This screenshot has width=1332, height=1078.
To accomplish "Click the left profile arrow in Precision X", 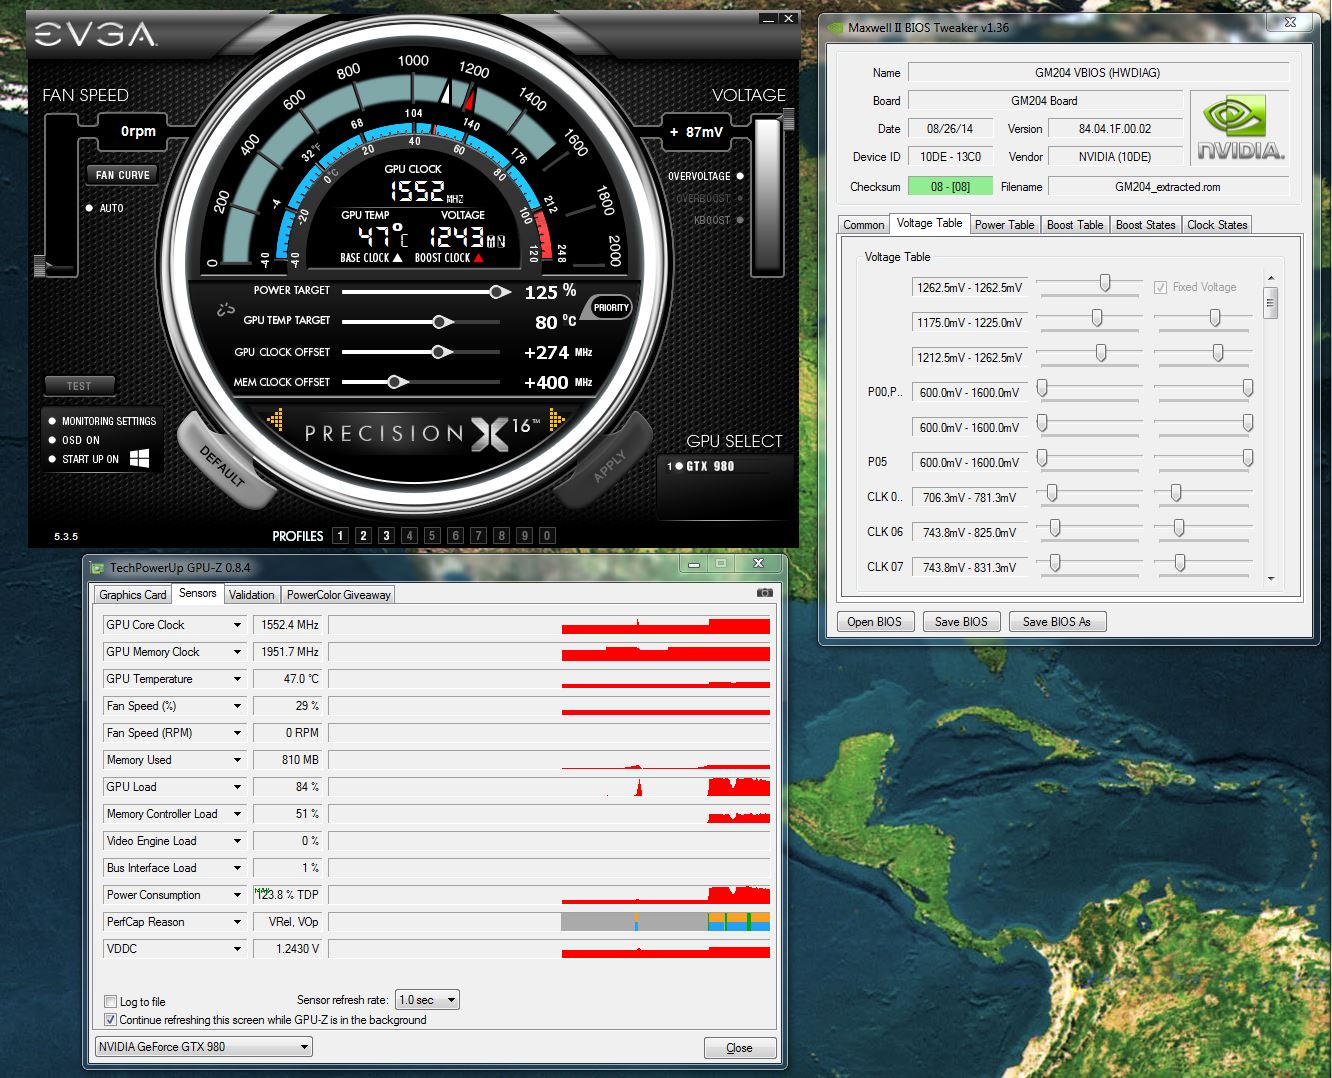I will coord(275,421).
